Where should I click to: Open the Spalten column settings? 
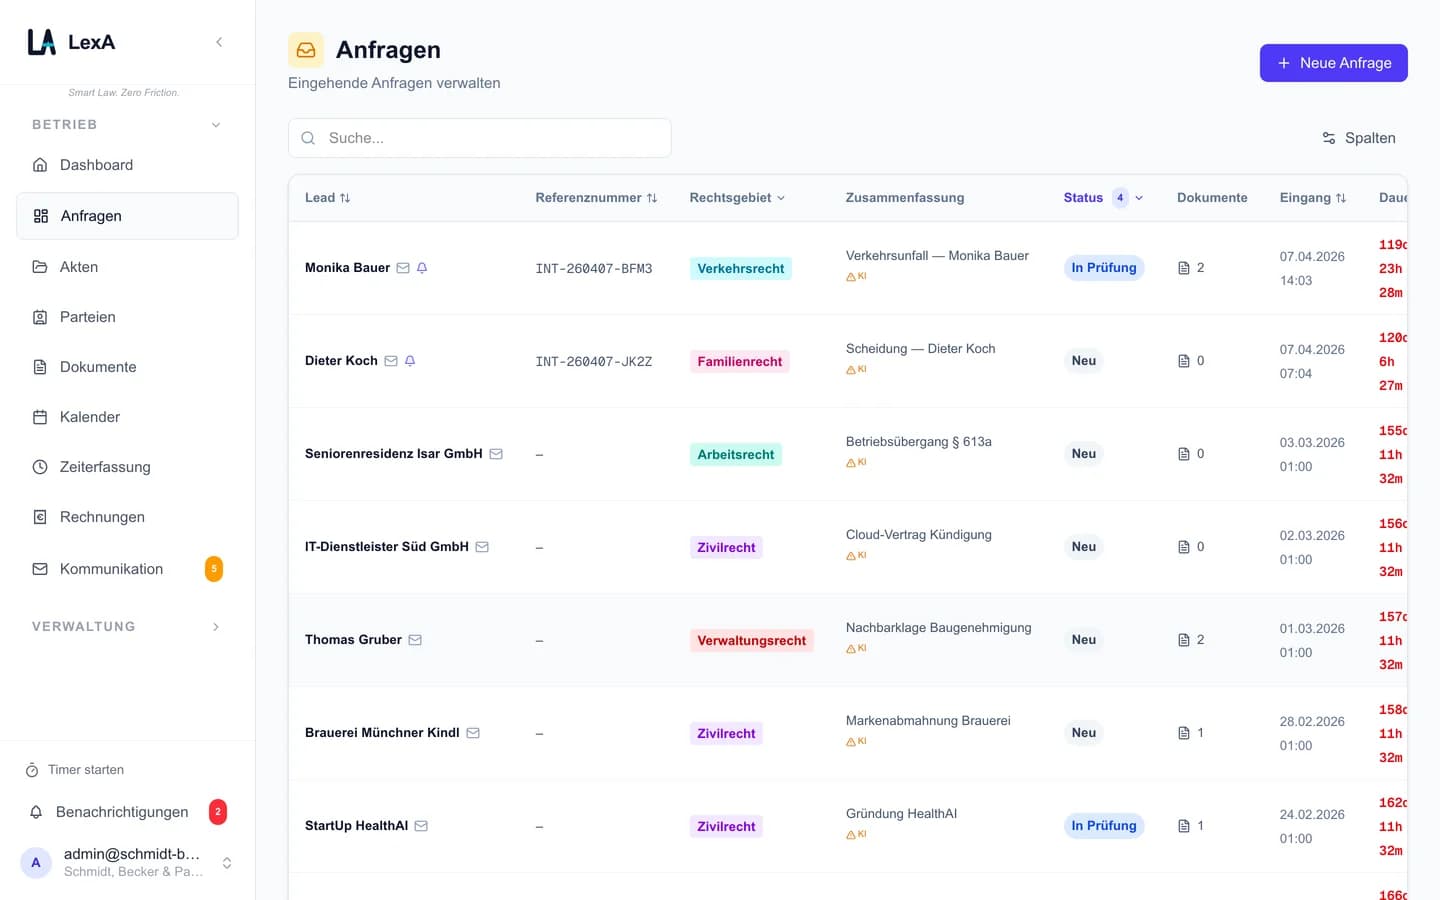pyautogui.click(x=1358, y=138)
